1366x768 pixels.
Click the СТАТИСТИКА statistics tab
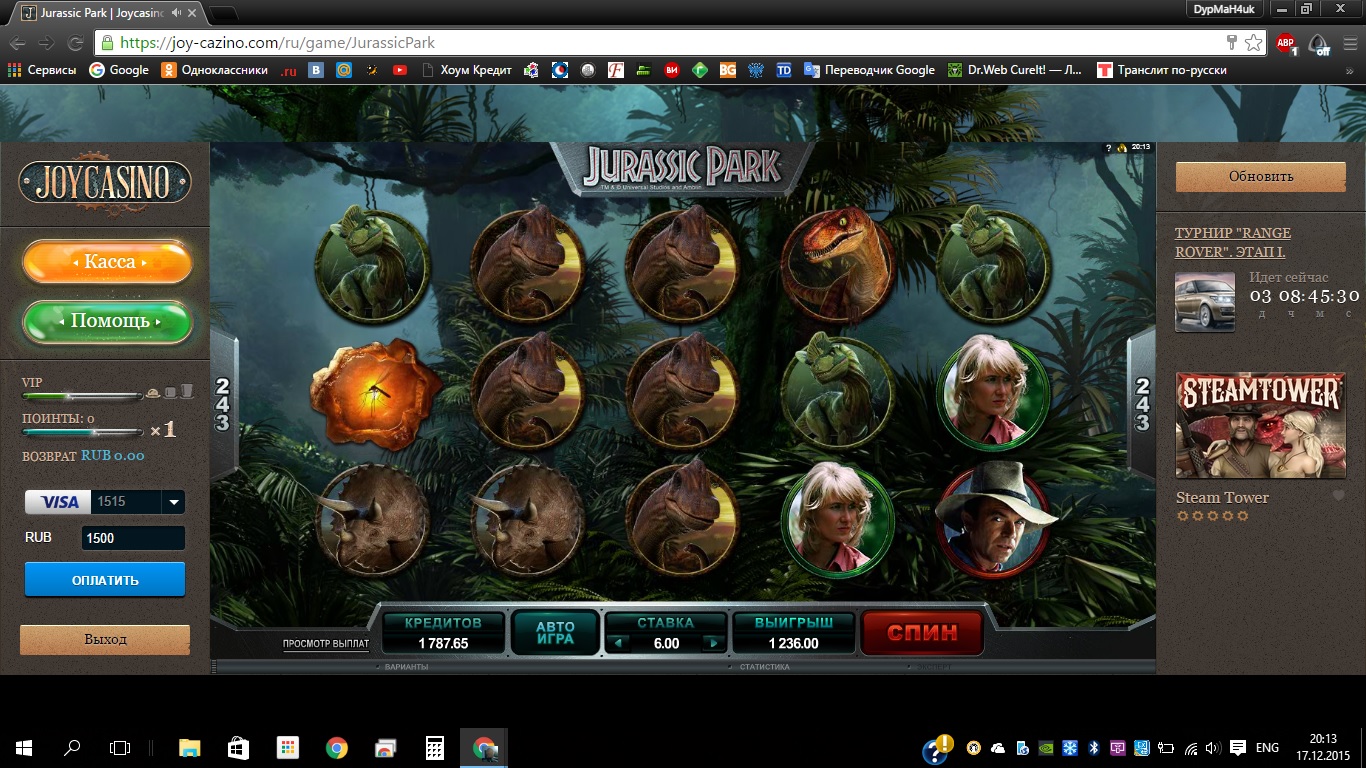coord(765,666)
